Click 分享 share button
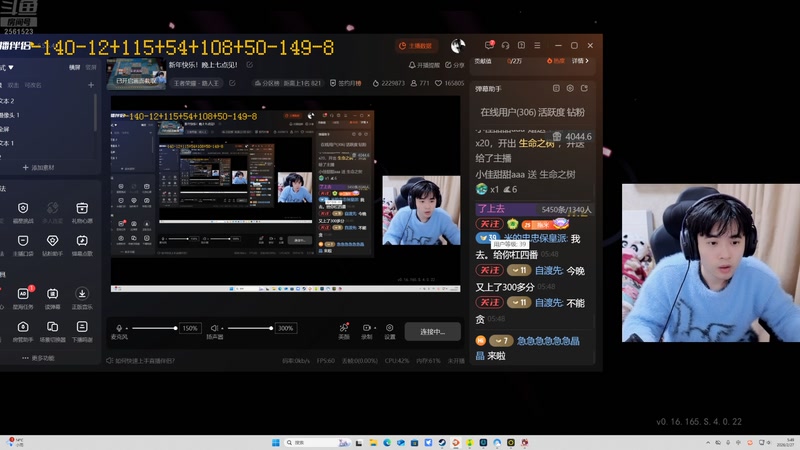The image size is (800, 450). pyautogui.click(x=455, y=65)
